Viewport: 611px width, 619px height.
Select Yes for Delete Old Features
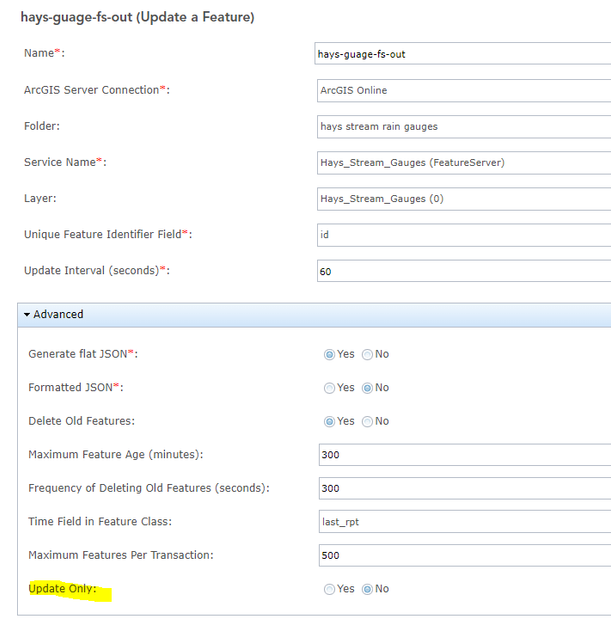tap(329, 421)
